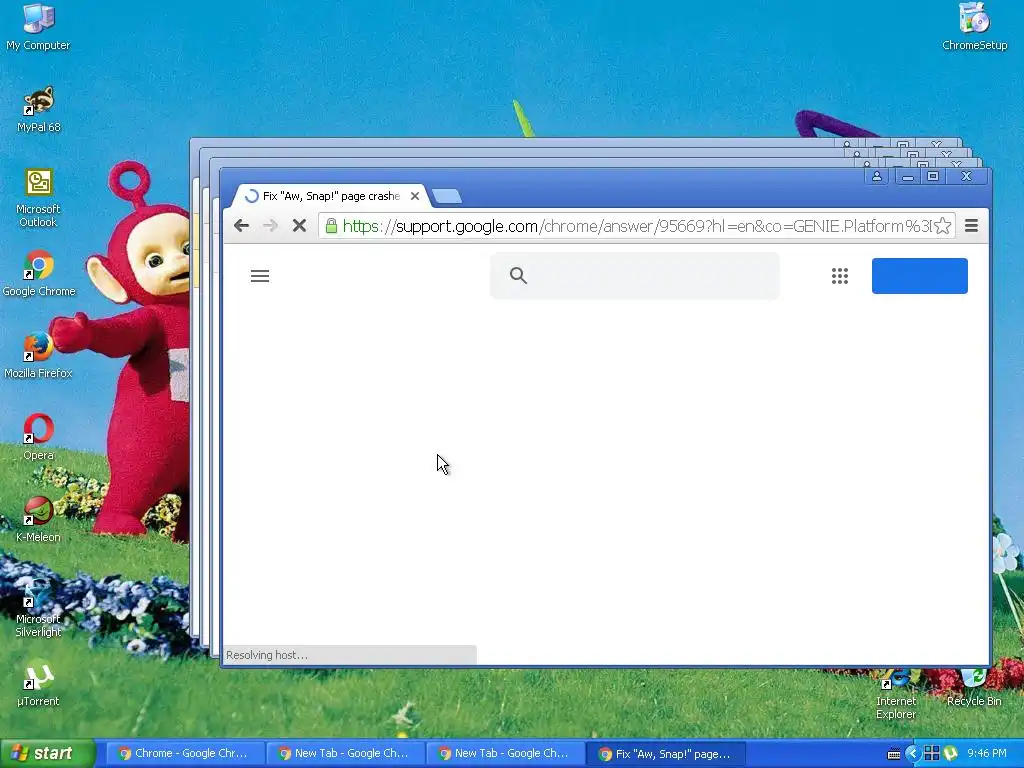Expand hidden system tray icons arrow

click(912, 754)
